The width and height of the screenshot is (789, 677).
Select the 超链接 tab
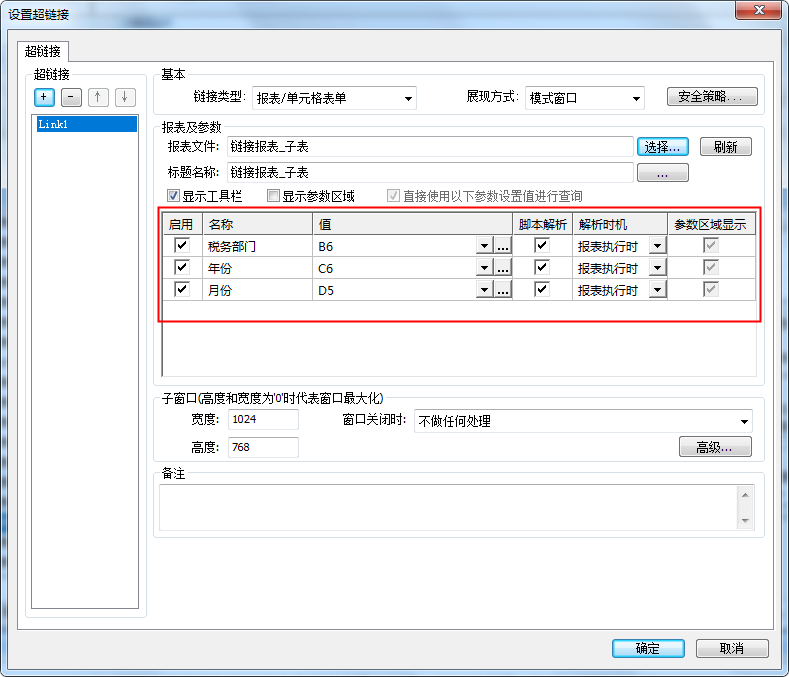(x=42, y=50)
